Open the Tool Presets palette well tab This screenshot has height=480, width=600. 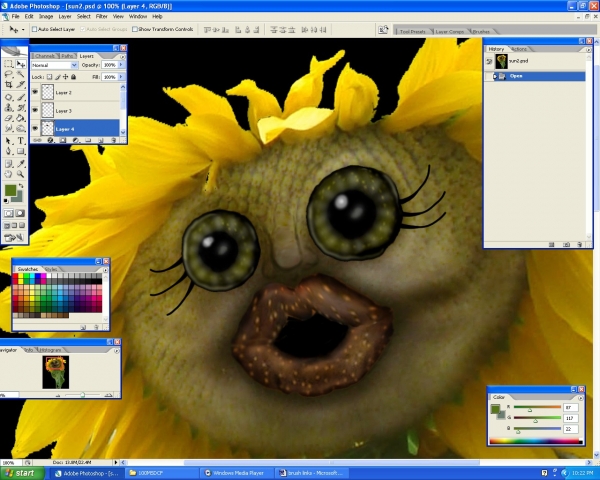coord(412,31)
